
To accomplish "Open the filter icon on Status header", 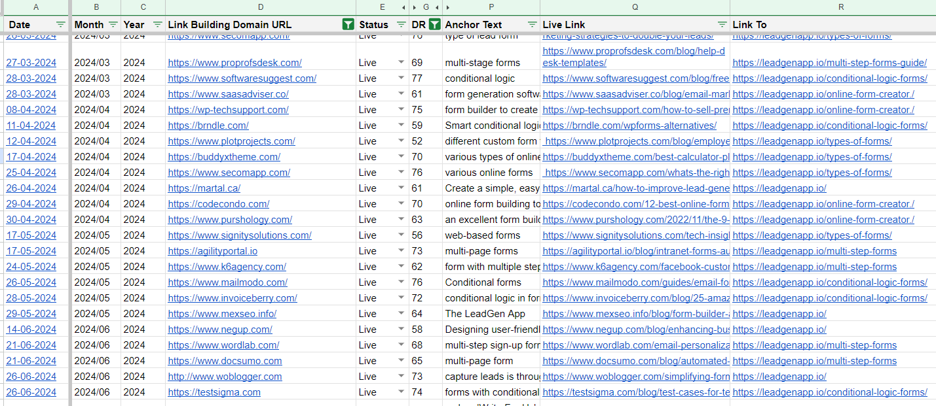I will pyautogui.click(x=401, y=25).
